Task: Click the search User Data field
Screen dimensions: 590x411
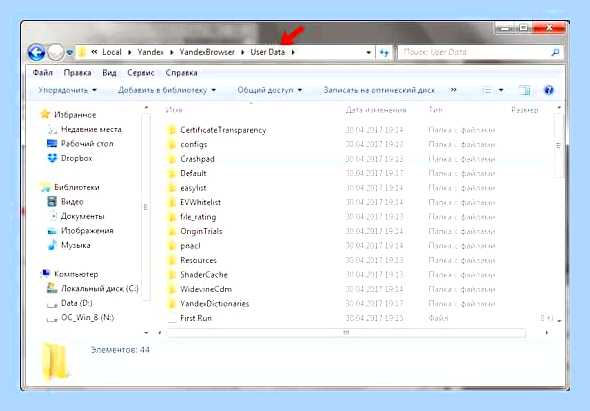Action: [475, 53]
